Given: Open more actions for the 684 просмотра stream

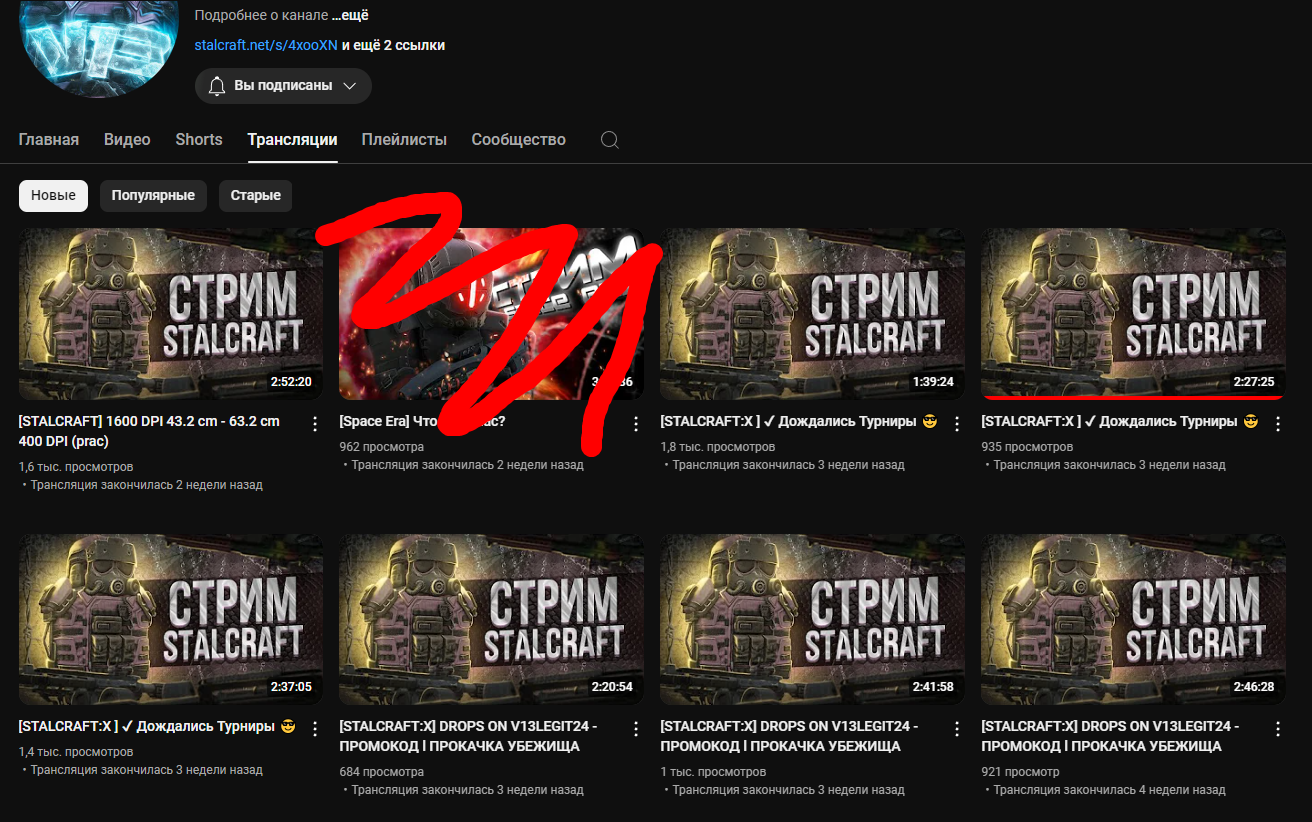Looking at the screenshot, I should tap(636, 729).
